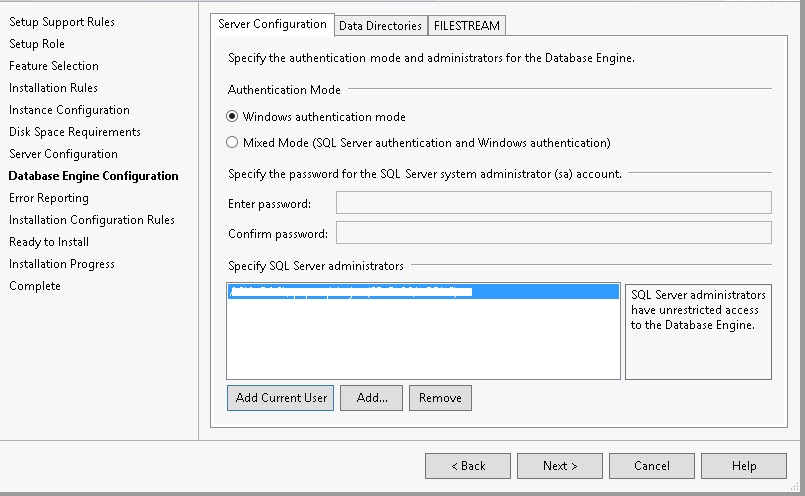
Task: Click the Add Current User button
Action: point(281,398)
